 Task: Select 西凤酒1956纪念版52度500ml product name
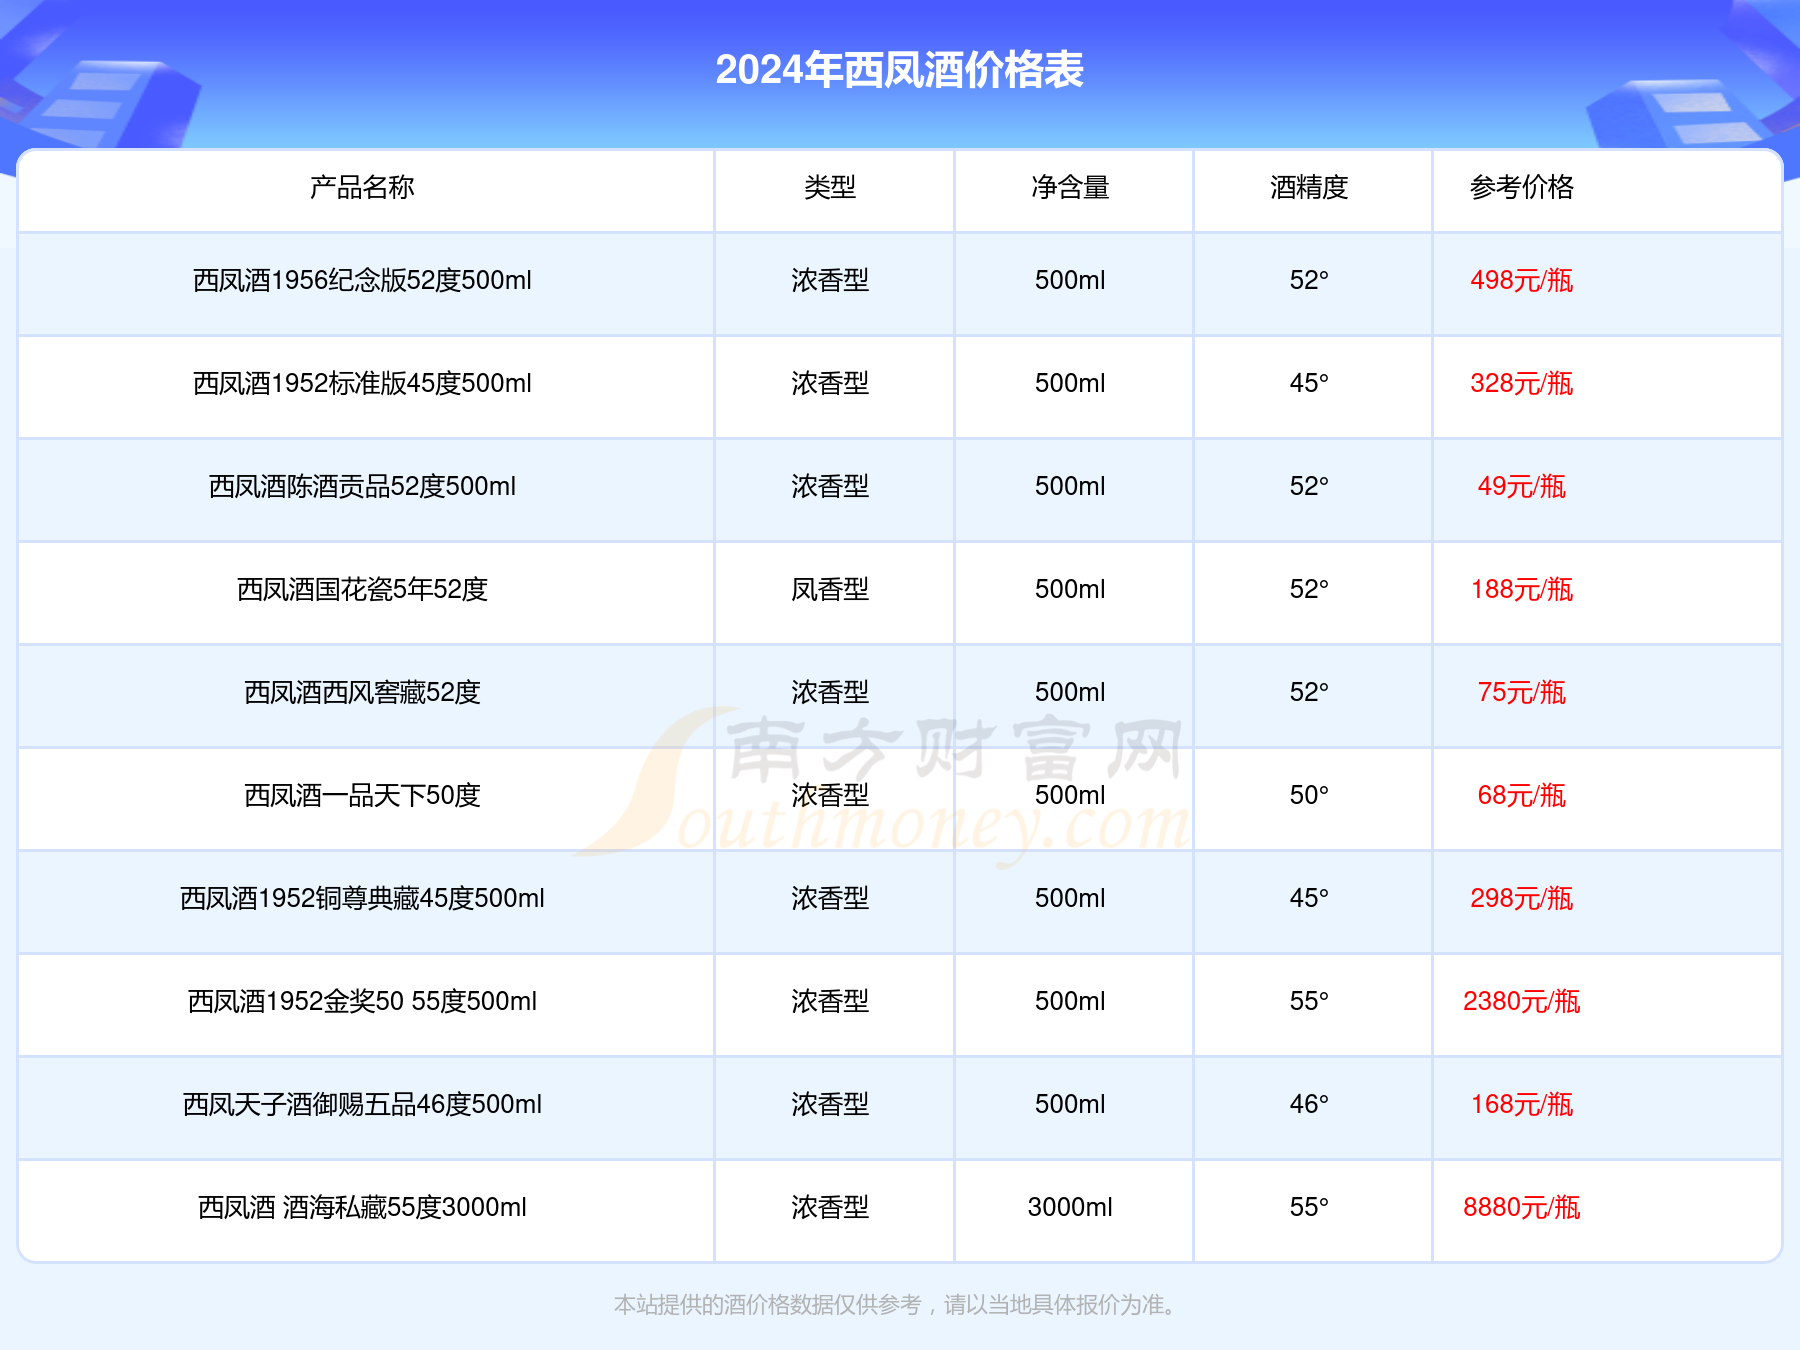[x=362, y=280]
